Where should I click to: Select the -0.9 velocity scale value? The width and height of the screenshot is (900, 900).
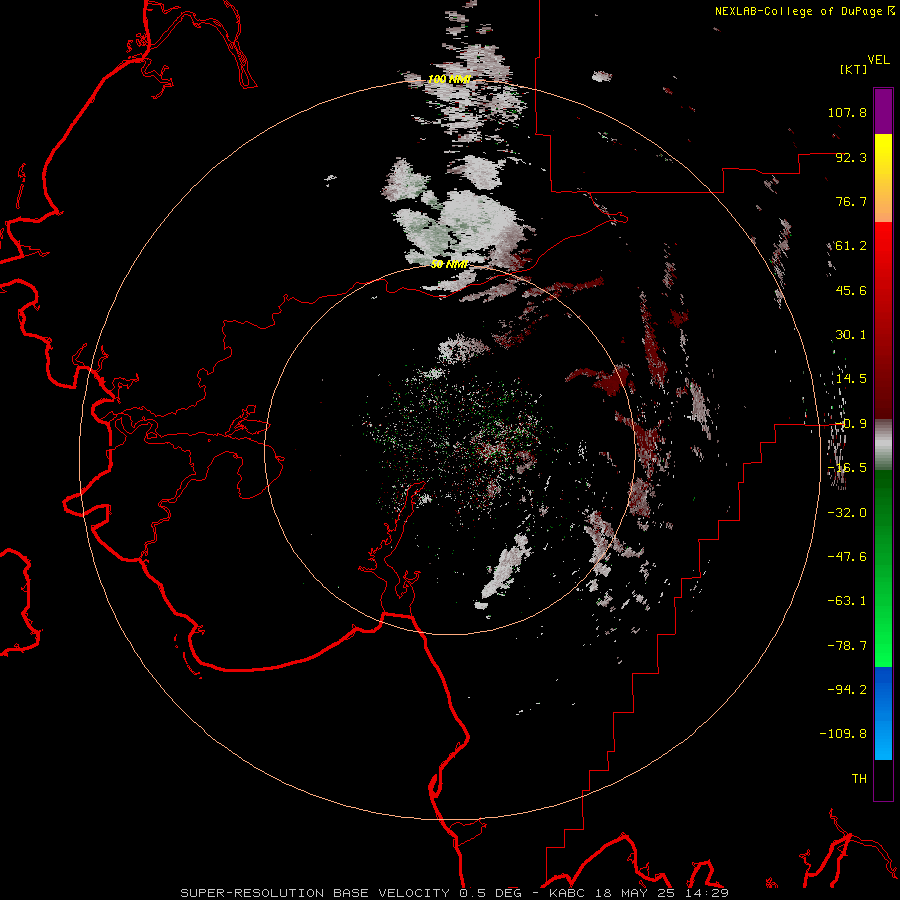[x=851, y=424]
